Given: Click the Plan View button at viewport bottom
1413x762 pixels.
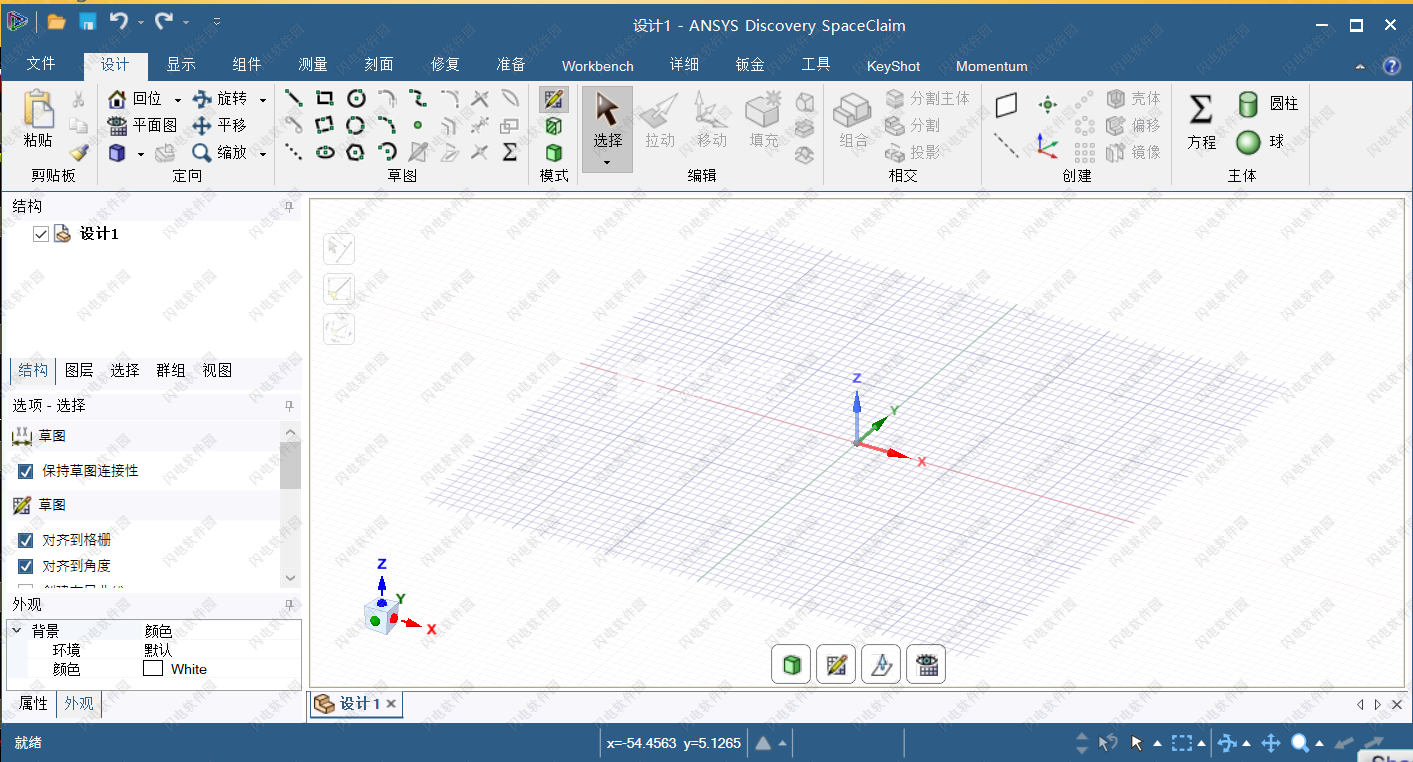Looking at the screenshot, I should 926,665.
